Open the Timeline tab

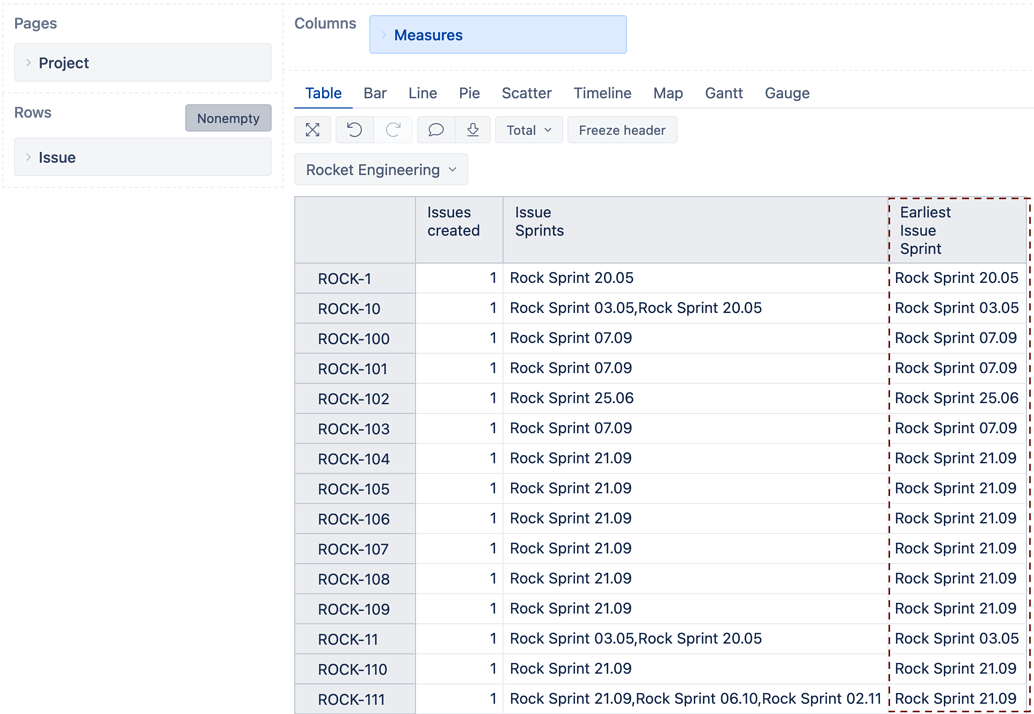click(602, 93)
